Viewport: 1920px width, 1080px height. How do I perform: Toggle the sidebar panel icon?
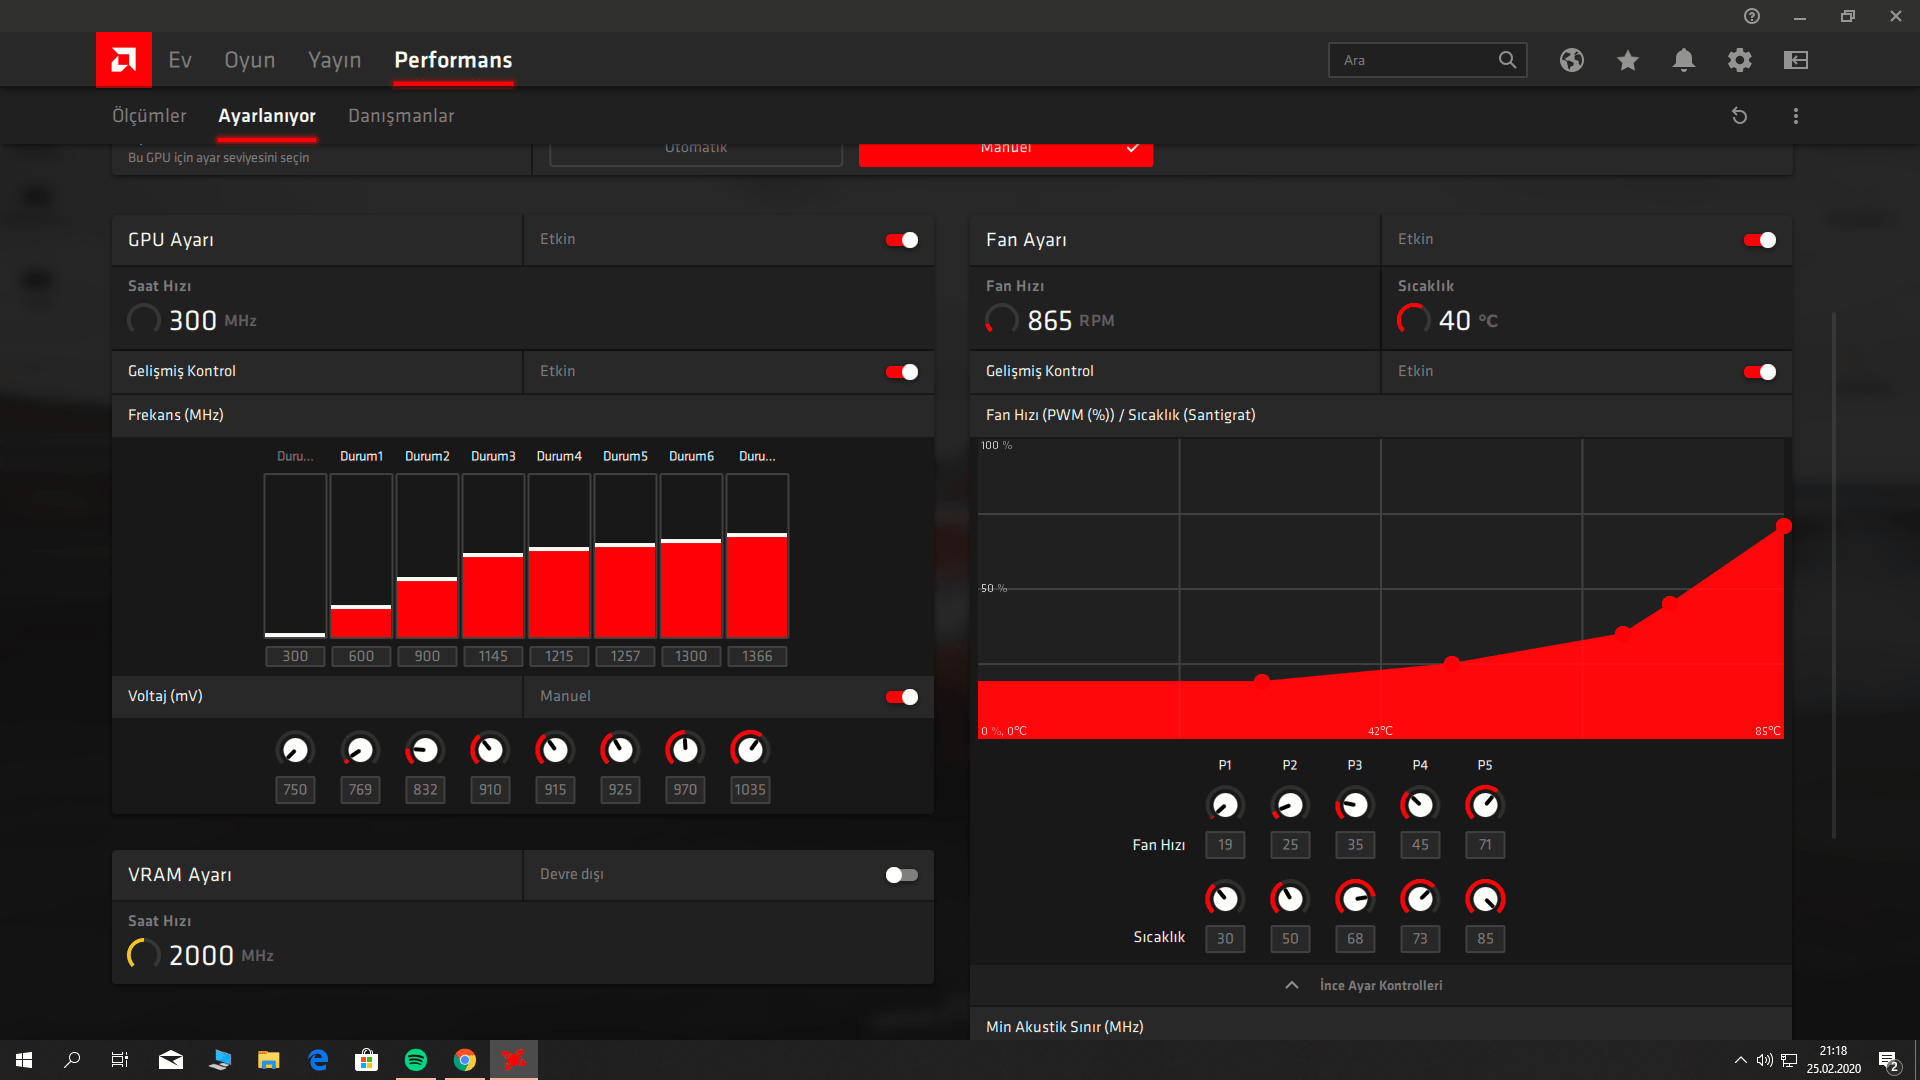[x=1796, y=60]
